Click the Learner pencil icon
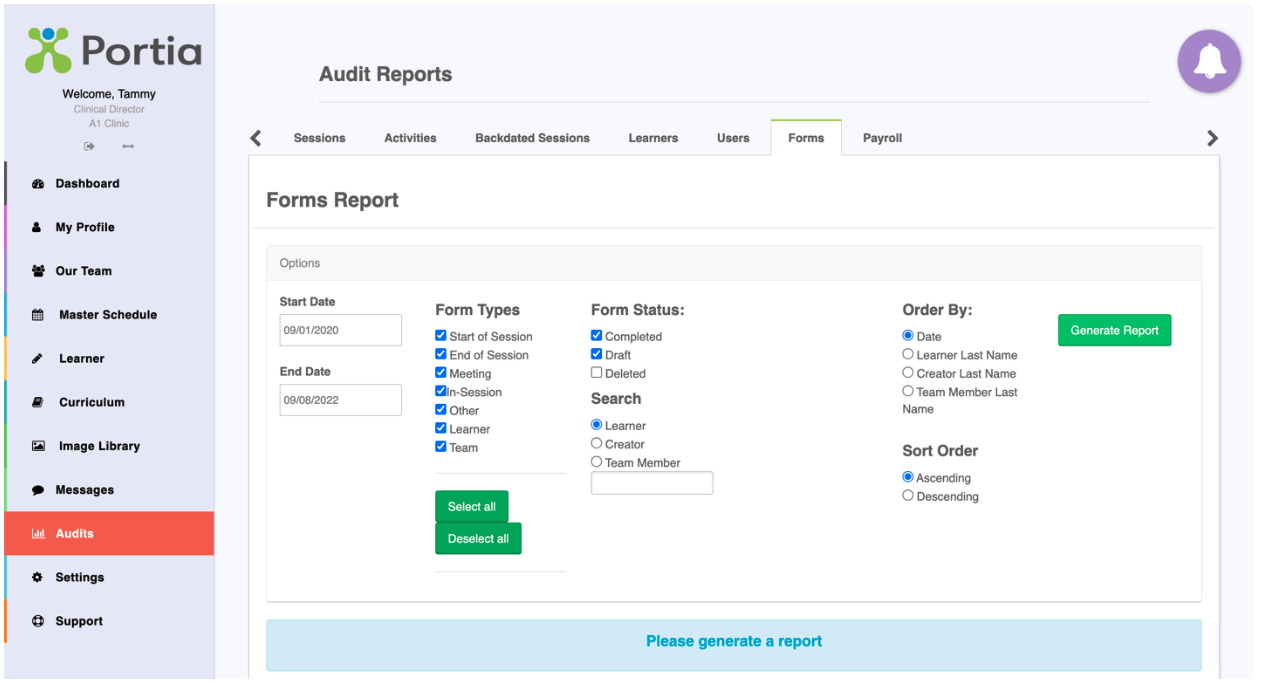Image resolution: width=1261 pixels, height=685 pixels. tap(38, 359)
